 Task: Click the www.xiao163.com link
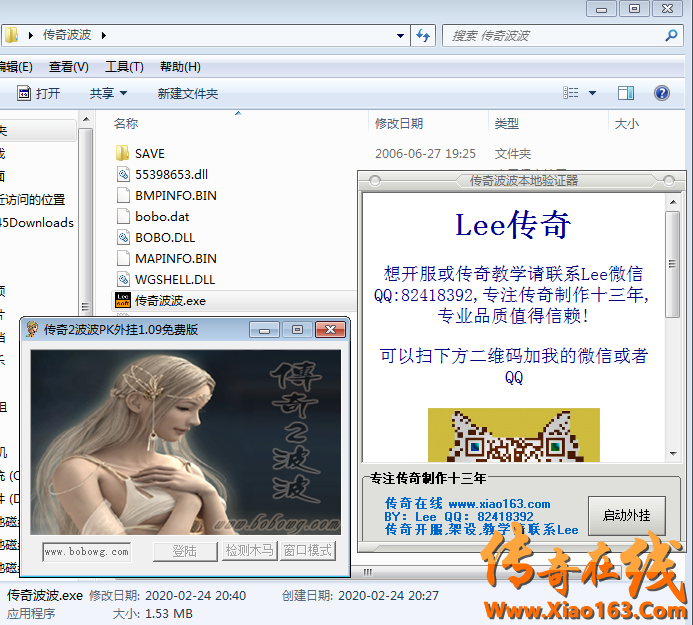point(499,503)
